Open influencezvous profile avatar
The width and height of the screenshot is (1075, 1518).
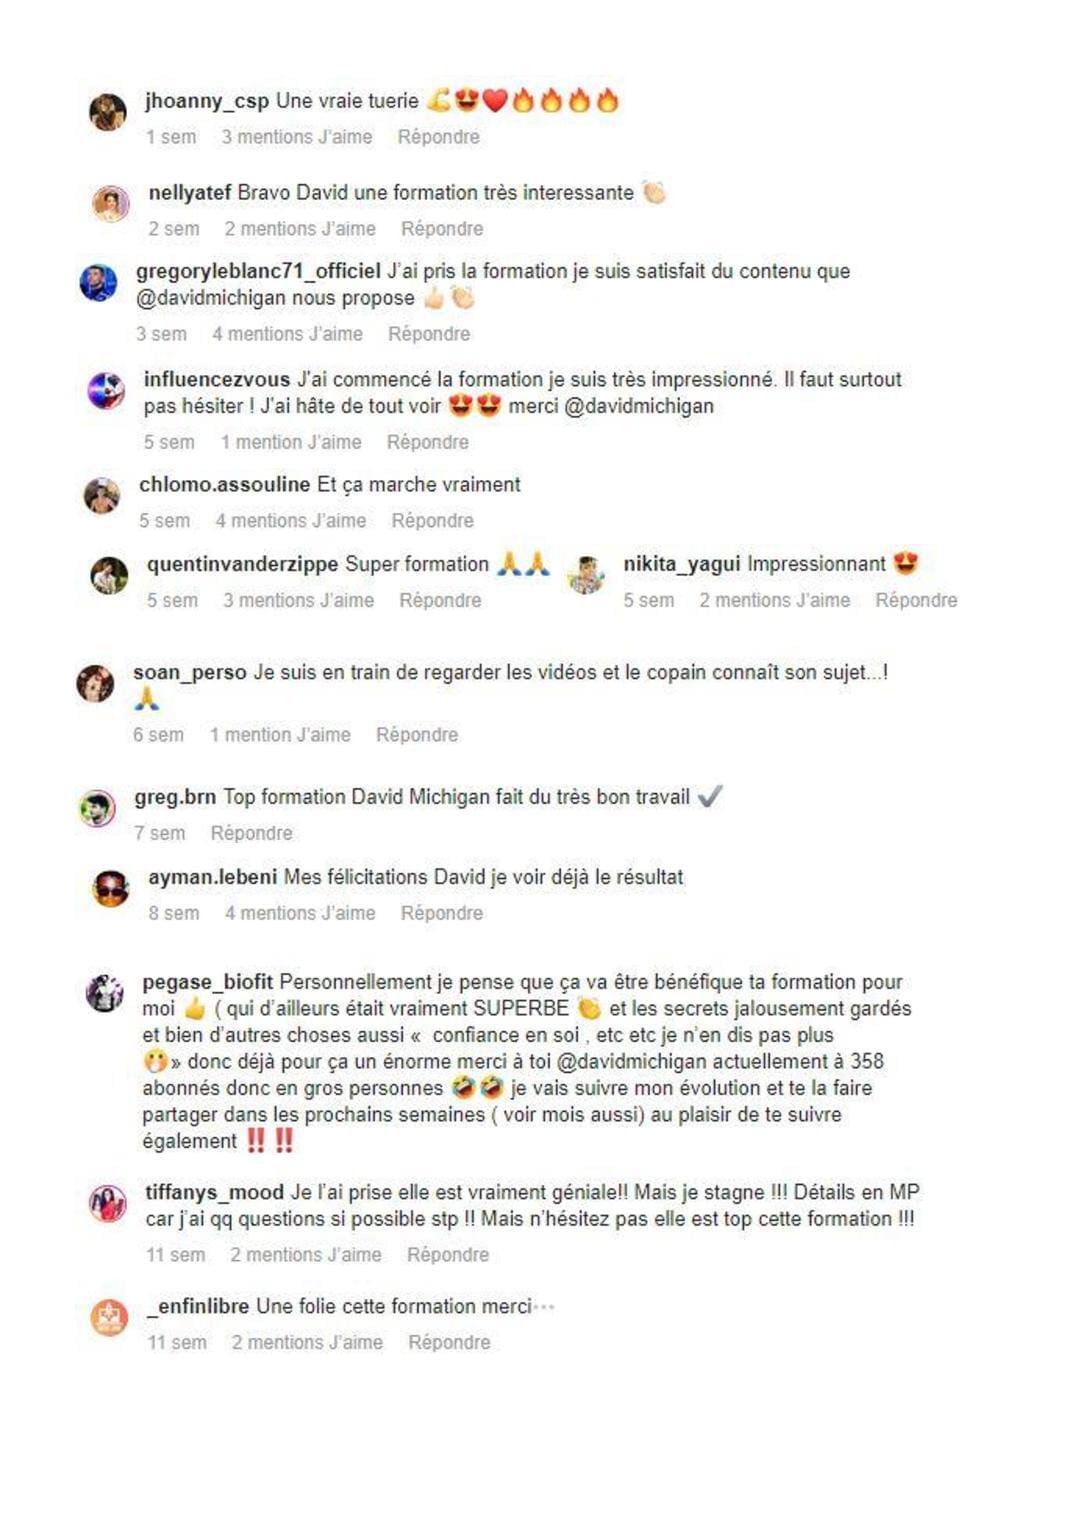pos(106,391)
